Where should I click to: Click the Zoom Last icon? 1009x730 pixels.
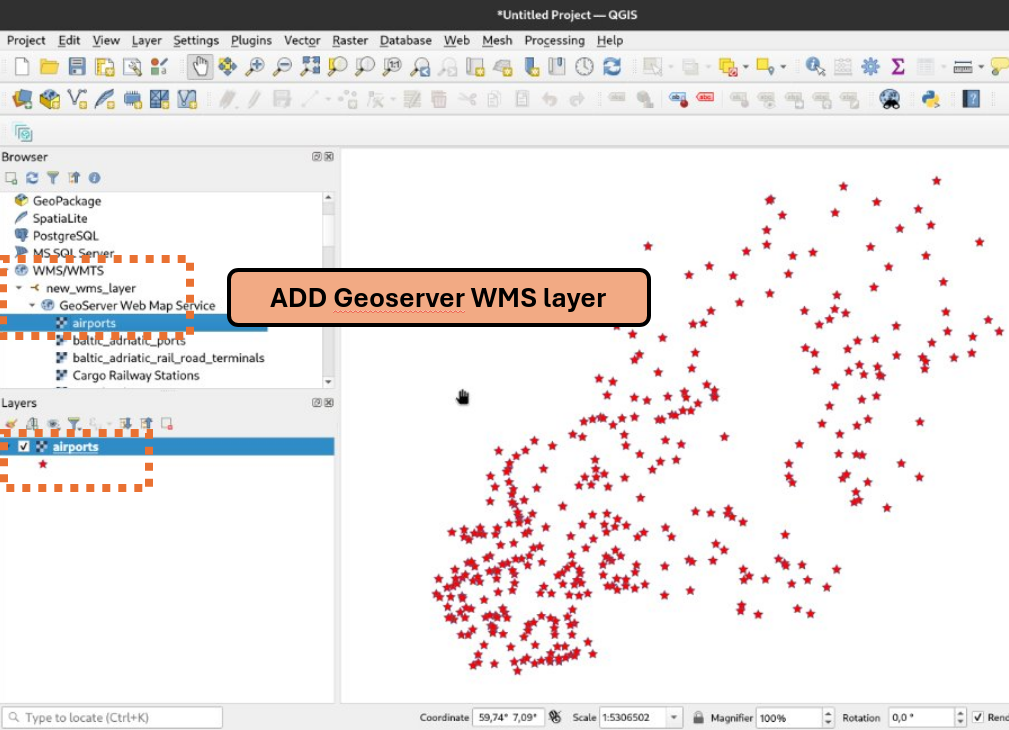(420, 66)
